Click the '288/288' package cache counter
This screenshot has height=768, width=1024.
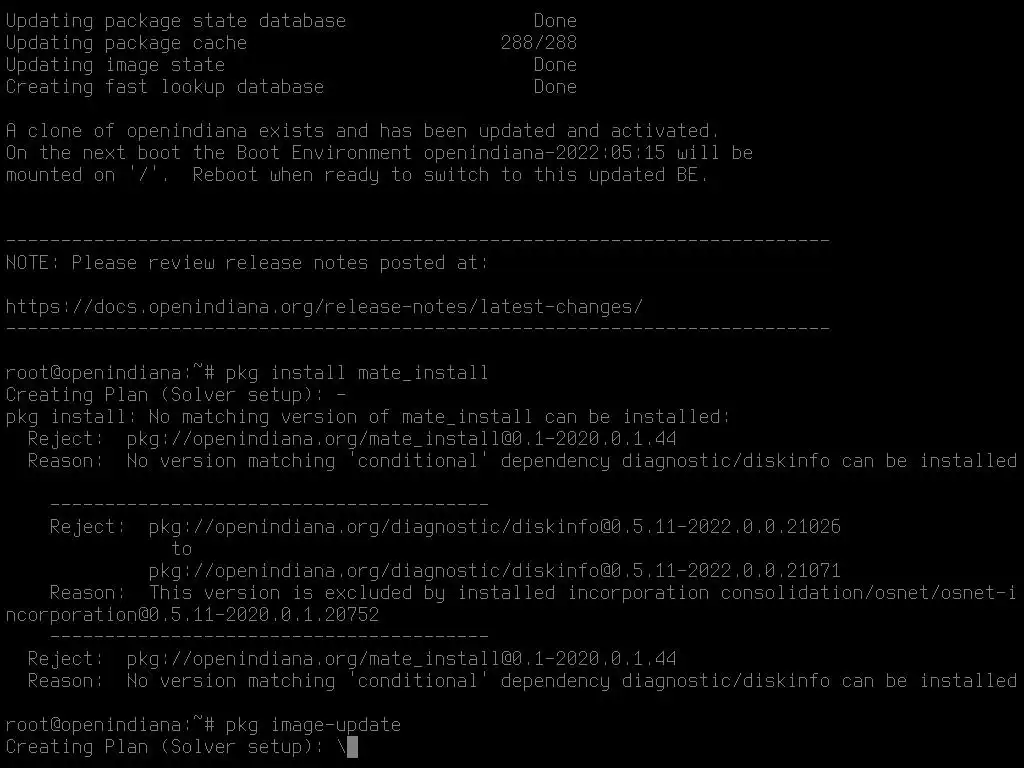tap(539, 43)
